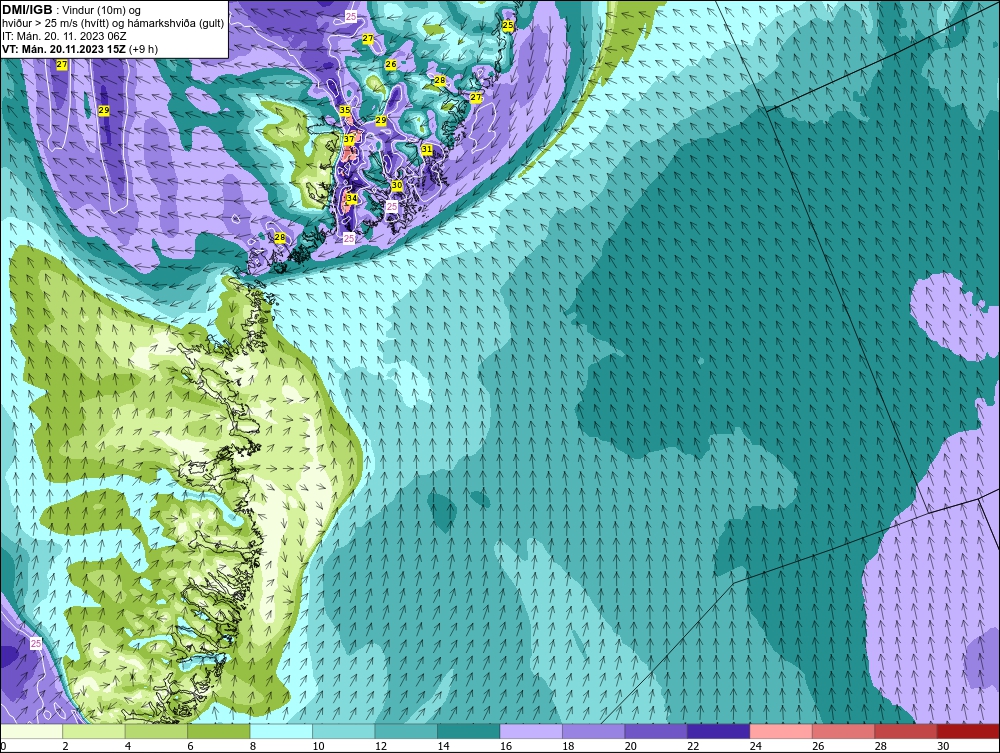Select the 22–24 m/s dark indigo legend swatch
Screen dimensions: 1000x753
(x=719, y=731)
